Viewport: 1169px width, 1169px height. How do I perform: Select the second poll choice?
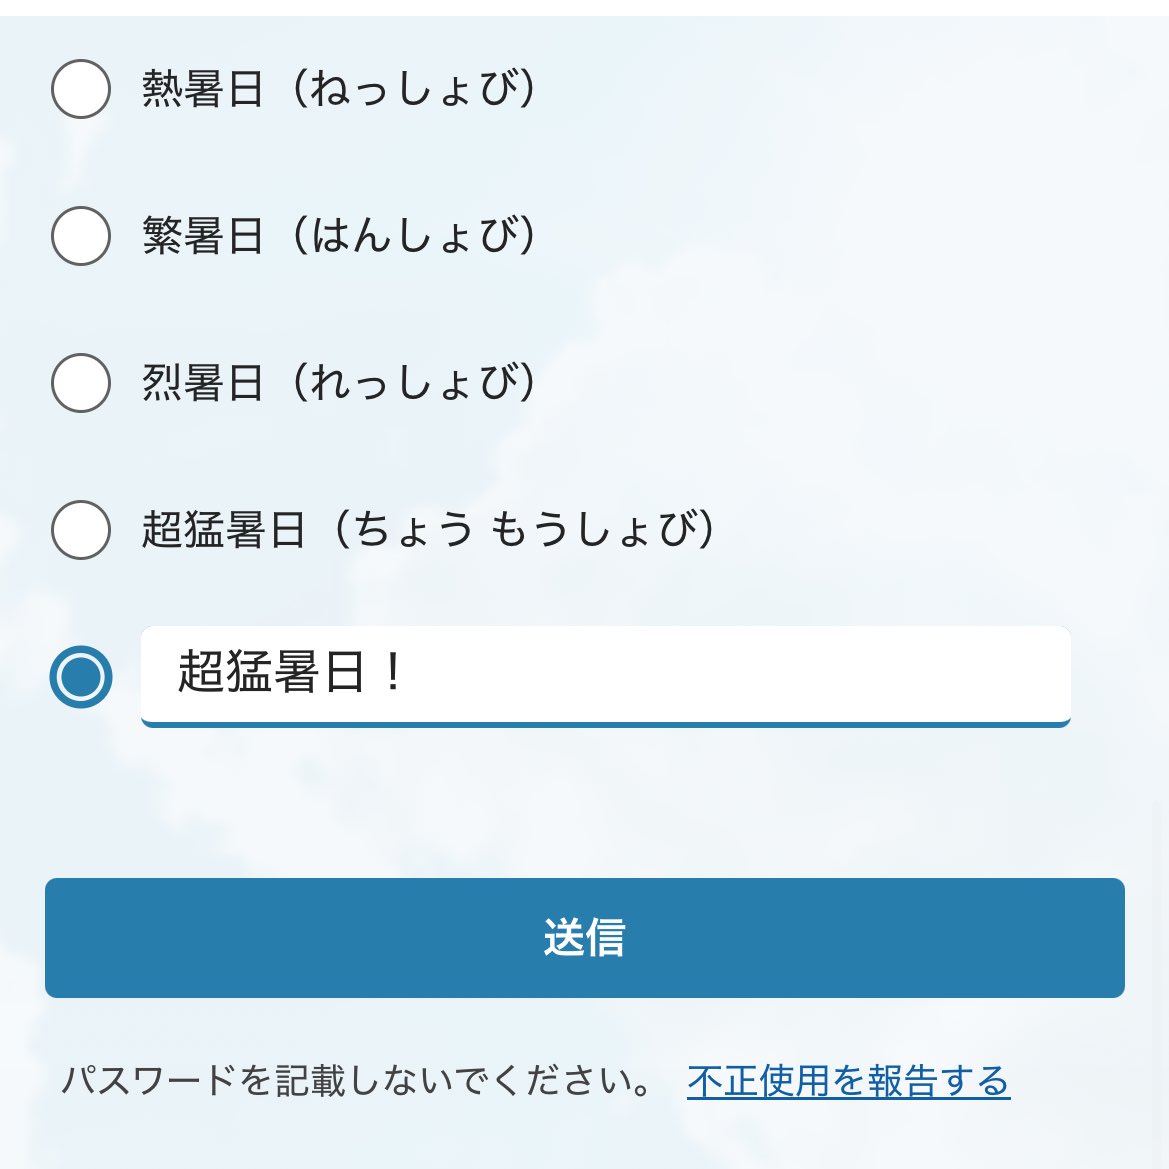coord(80,236)
